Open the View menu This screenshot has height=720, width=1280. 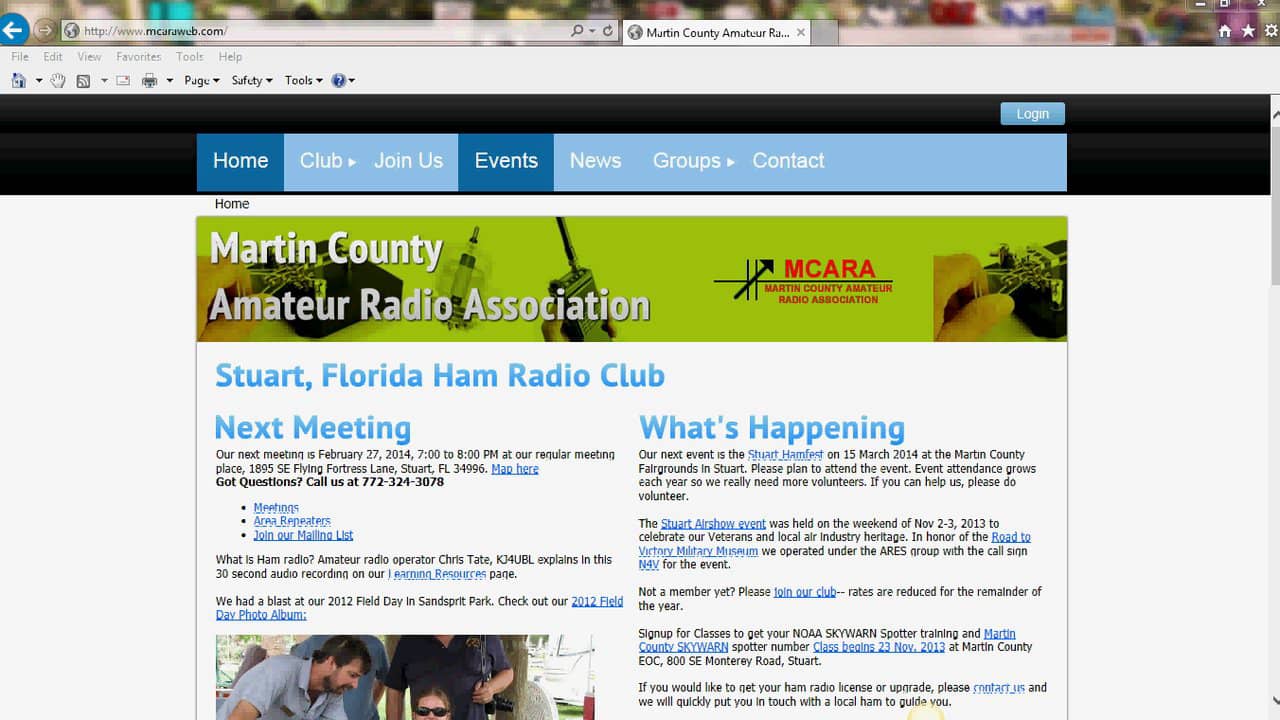(x=89, y=57)
